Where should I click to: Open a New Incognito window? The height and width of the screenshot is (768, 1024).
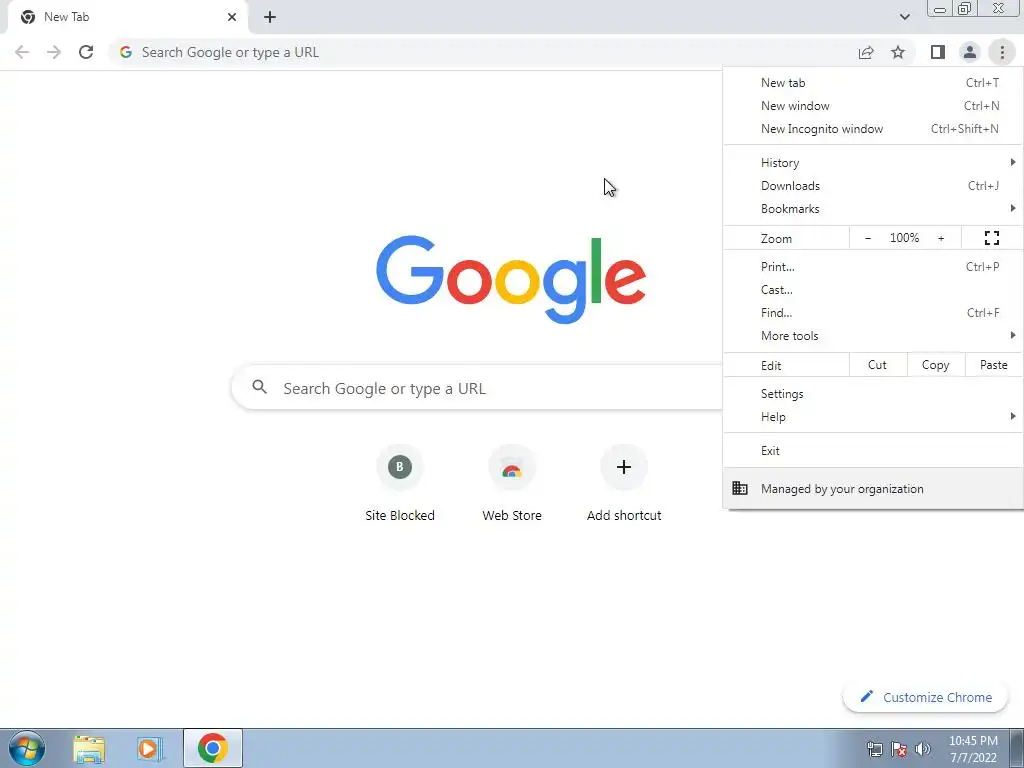[x=873, y=129]
